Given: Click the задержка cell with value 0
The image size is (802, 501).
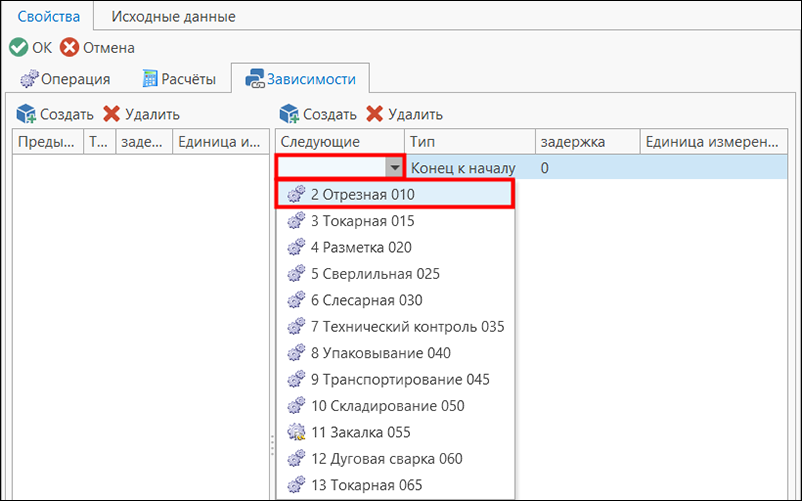Looking at the screenshot, I should click(x=587, y=168).
